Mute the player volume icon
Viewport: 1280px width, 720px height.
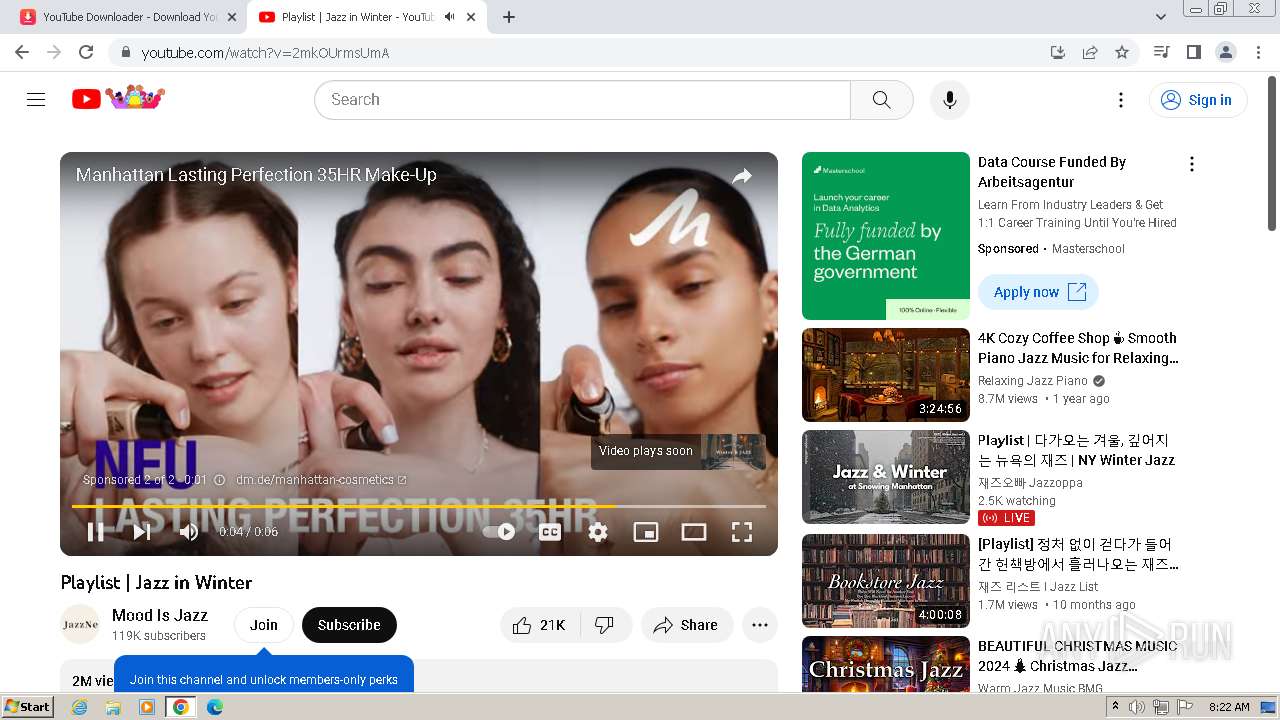click(x=189, y=532)
